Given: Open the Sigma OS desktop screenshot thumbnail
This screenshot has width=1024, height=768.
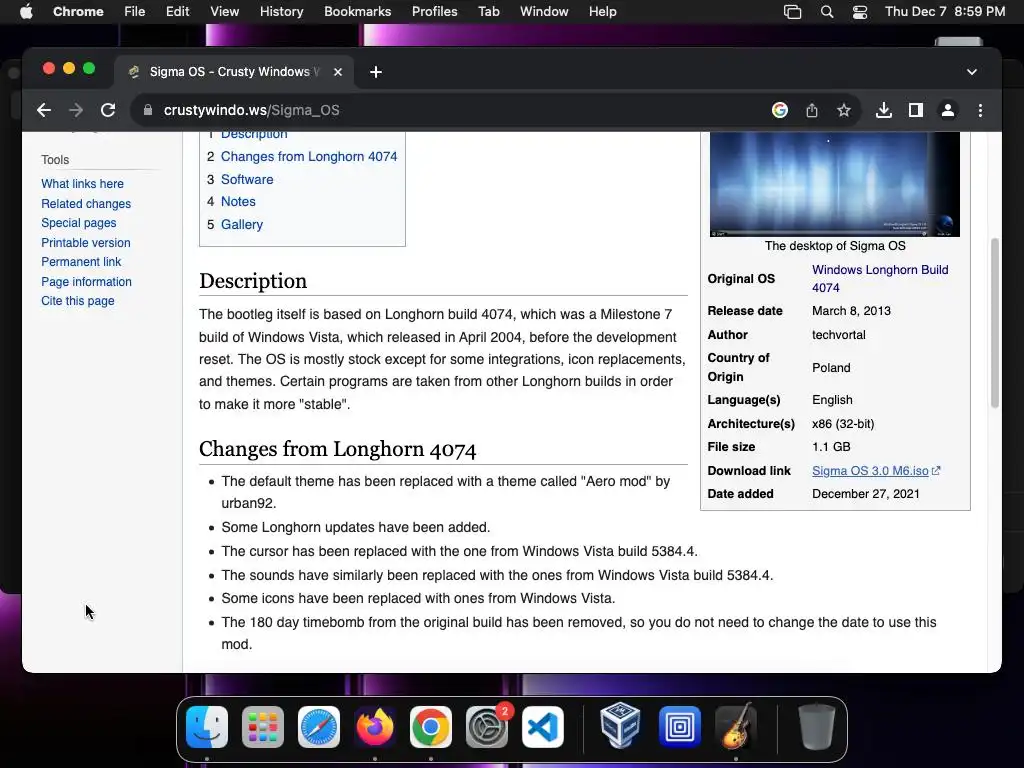Looking at the screenshot, I should pos(835,184).
